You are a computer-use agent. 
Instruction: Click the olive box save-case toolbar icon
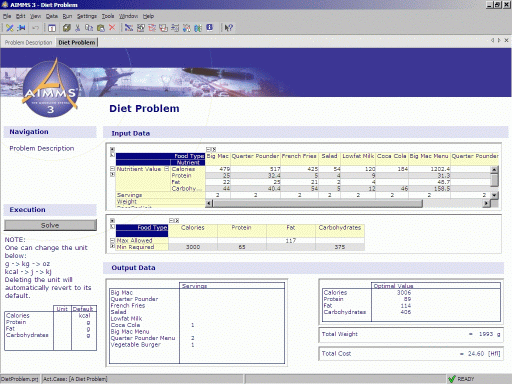[66, 28]
